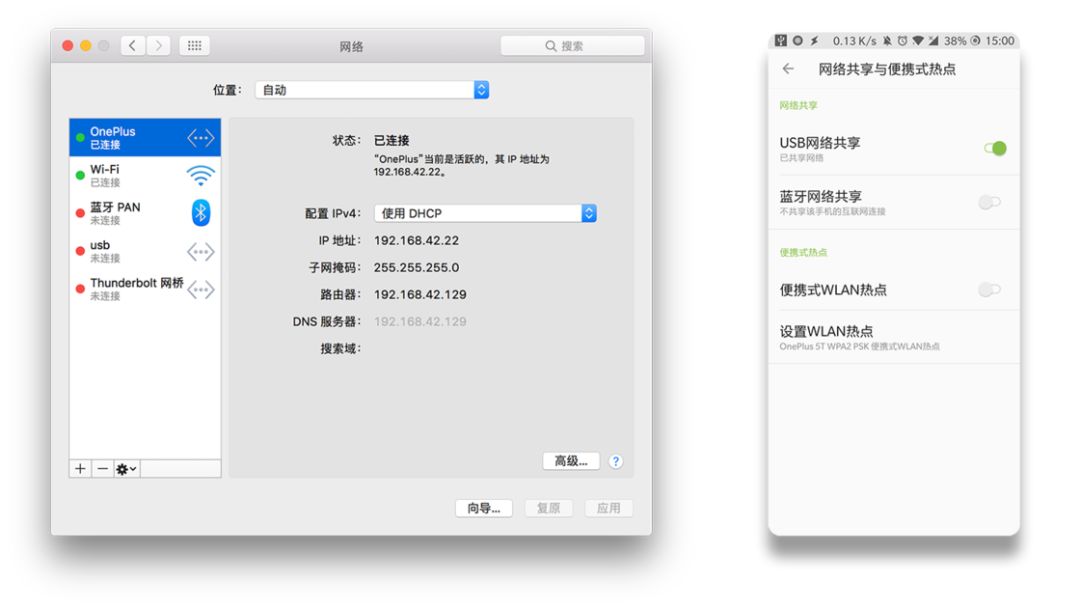Click the phone Wi-Fi status icon
This screenshot has height=608, width=1080.
coord(917,41)
